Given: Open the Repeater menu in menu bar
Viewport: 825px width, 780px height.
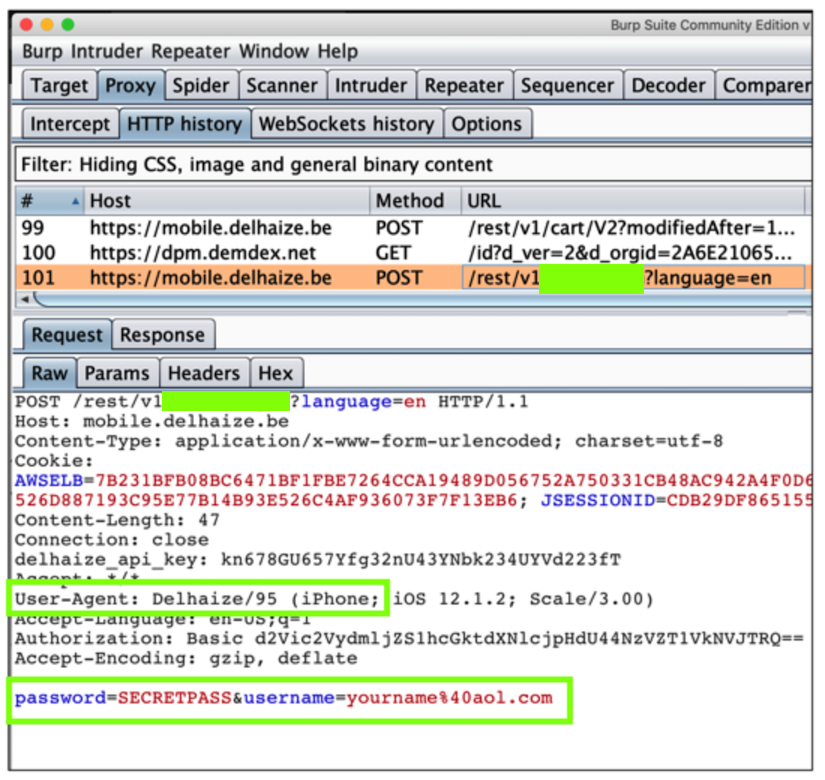Looking at the screenshot, I should pos(191,52).
